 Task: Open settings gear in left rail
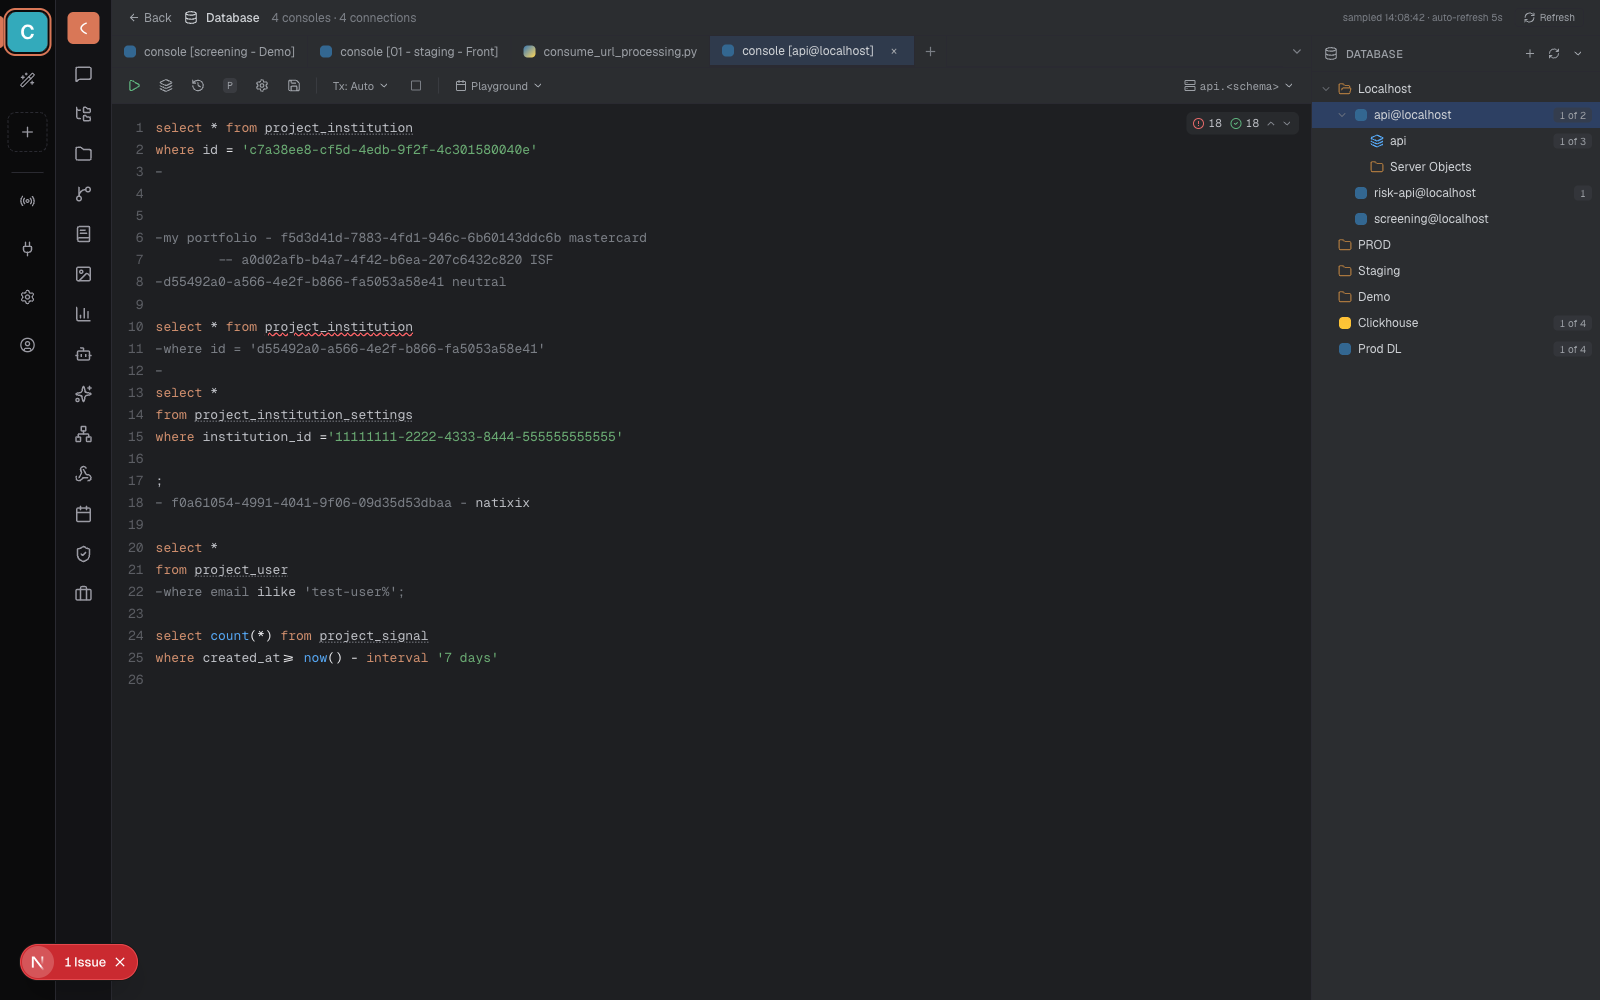point(27,297)
